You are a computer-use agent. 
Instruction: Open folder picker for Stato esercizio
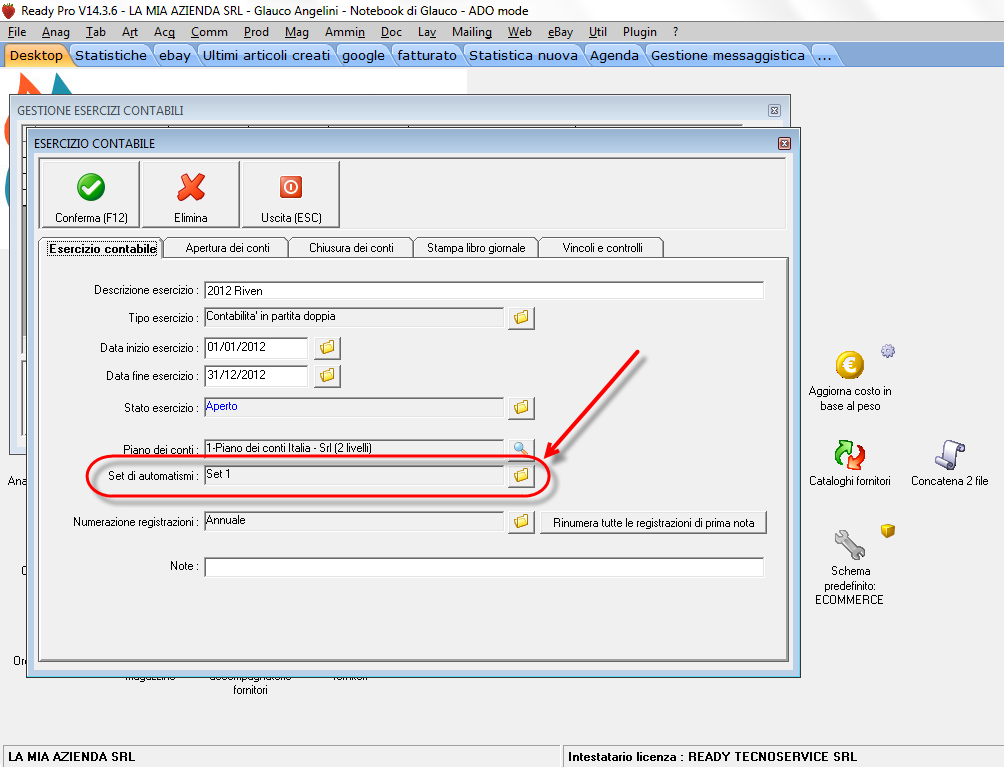(x=521, y=407)
